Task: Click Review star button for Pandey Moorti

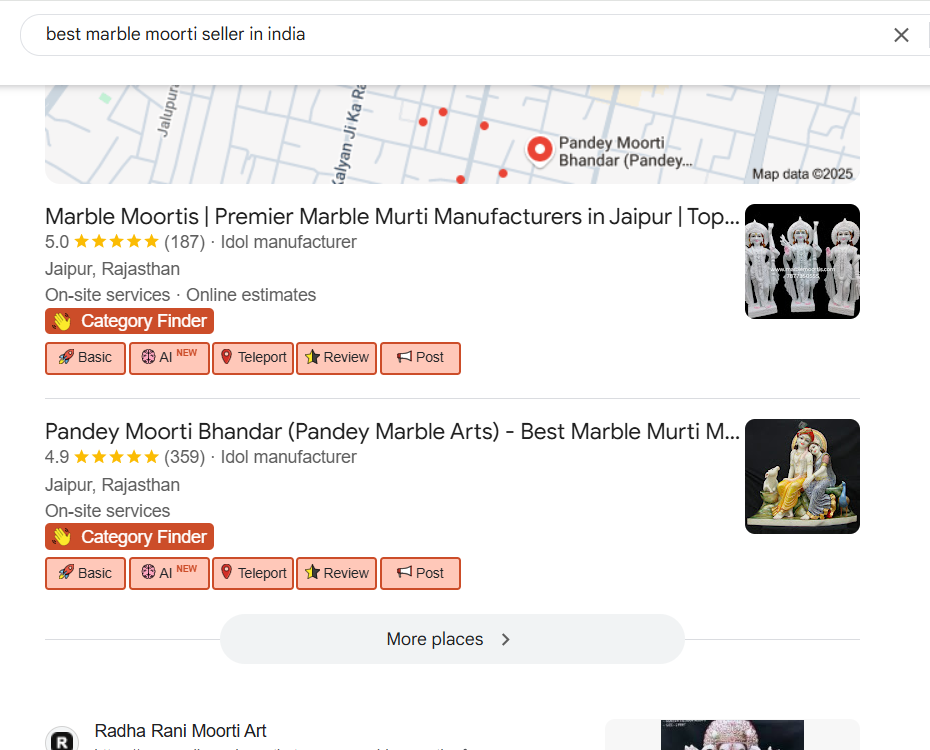Action: [x=337, y=573]
